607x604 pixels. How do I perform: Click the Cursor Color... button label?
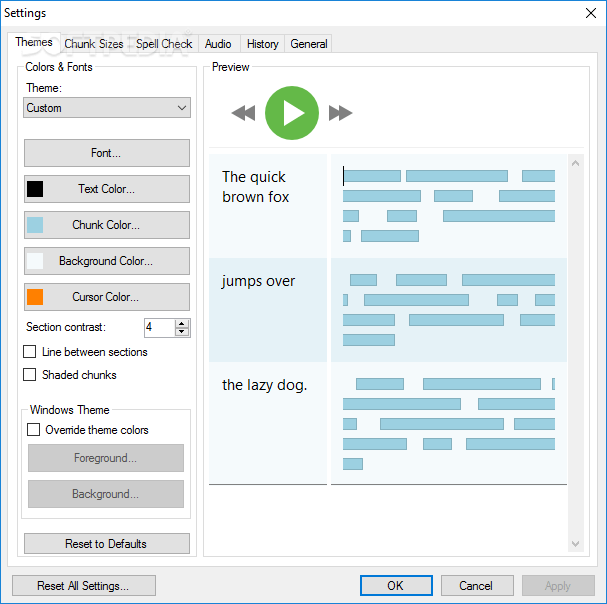pos(105,297)
